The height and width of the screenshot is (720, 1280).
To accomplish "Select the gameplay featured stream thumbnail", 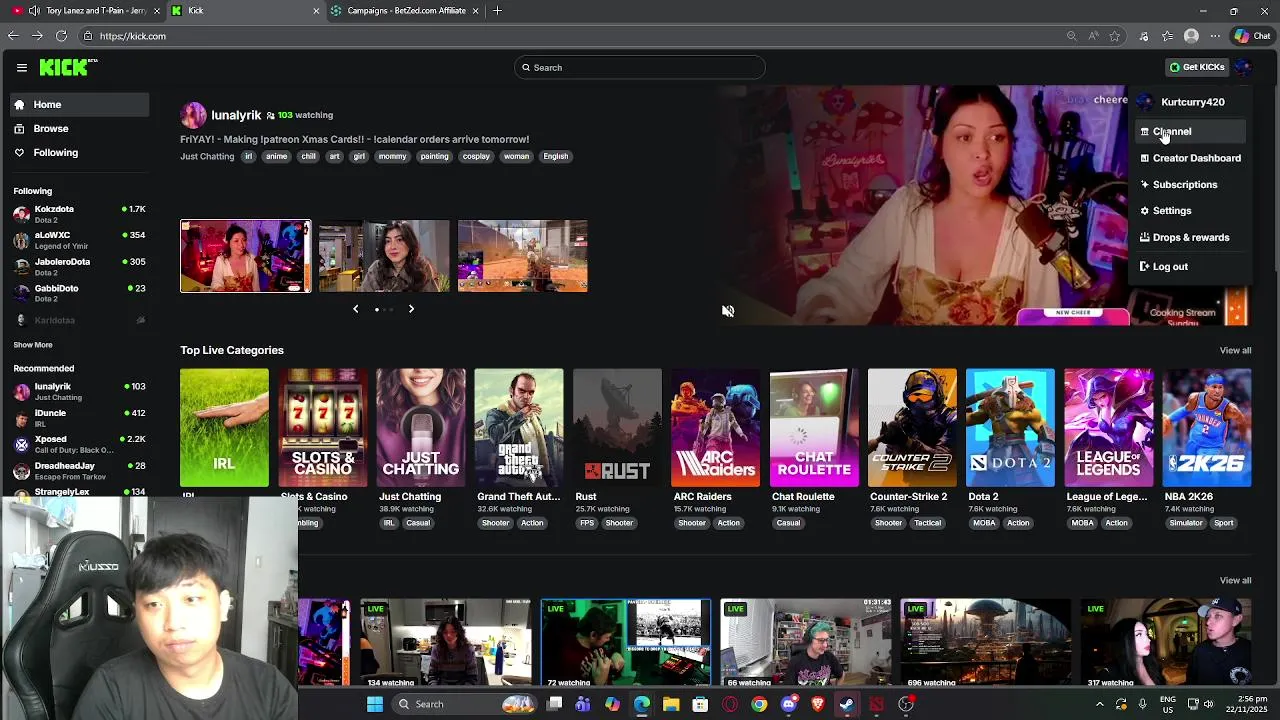I will (523, 256).
